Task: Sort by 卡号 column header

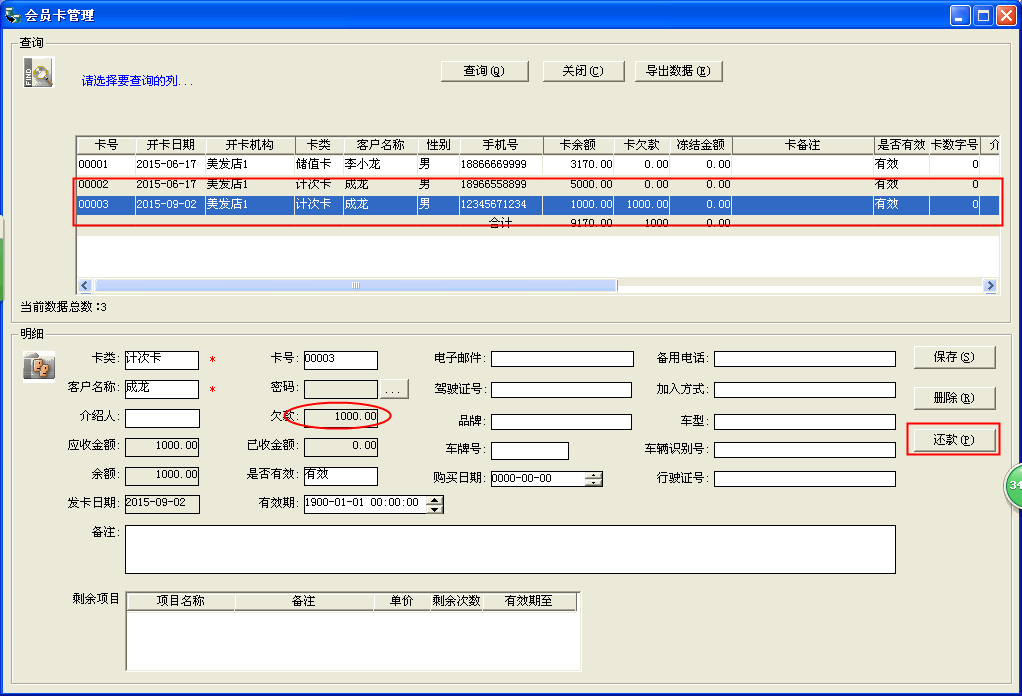Action: point(106,145)
